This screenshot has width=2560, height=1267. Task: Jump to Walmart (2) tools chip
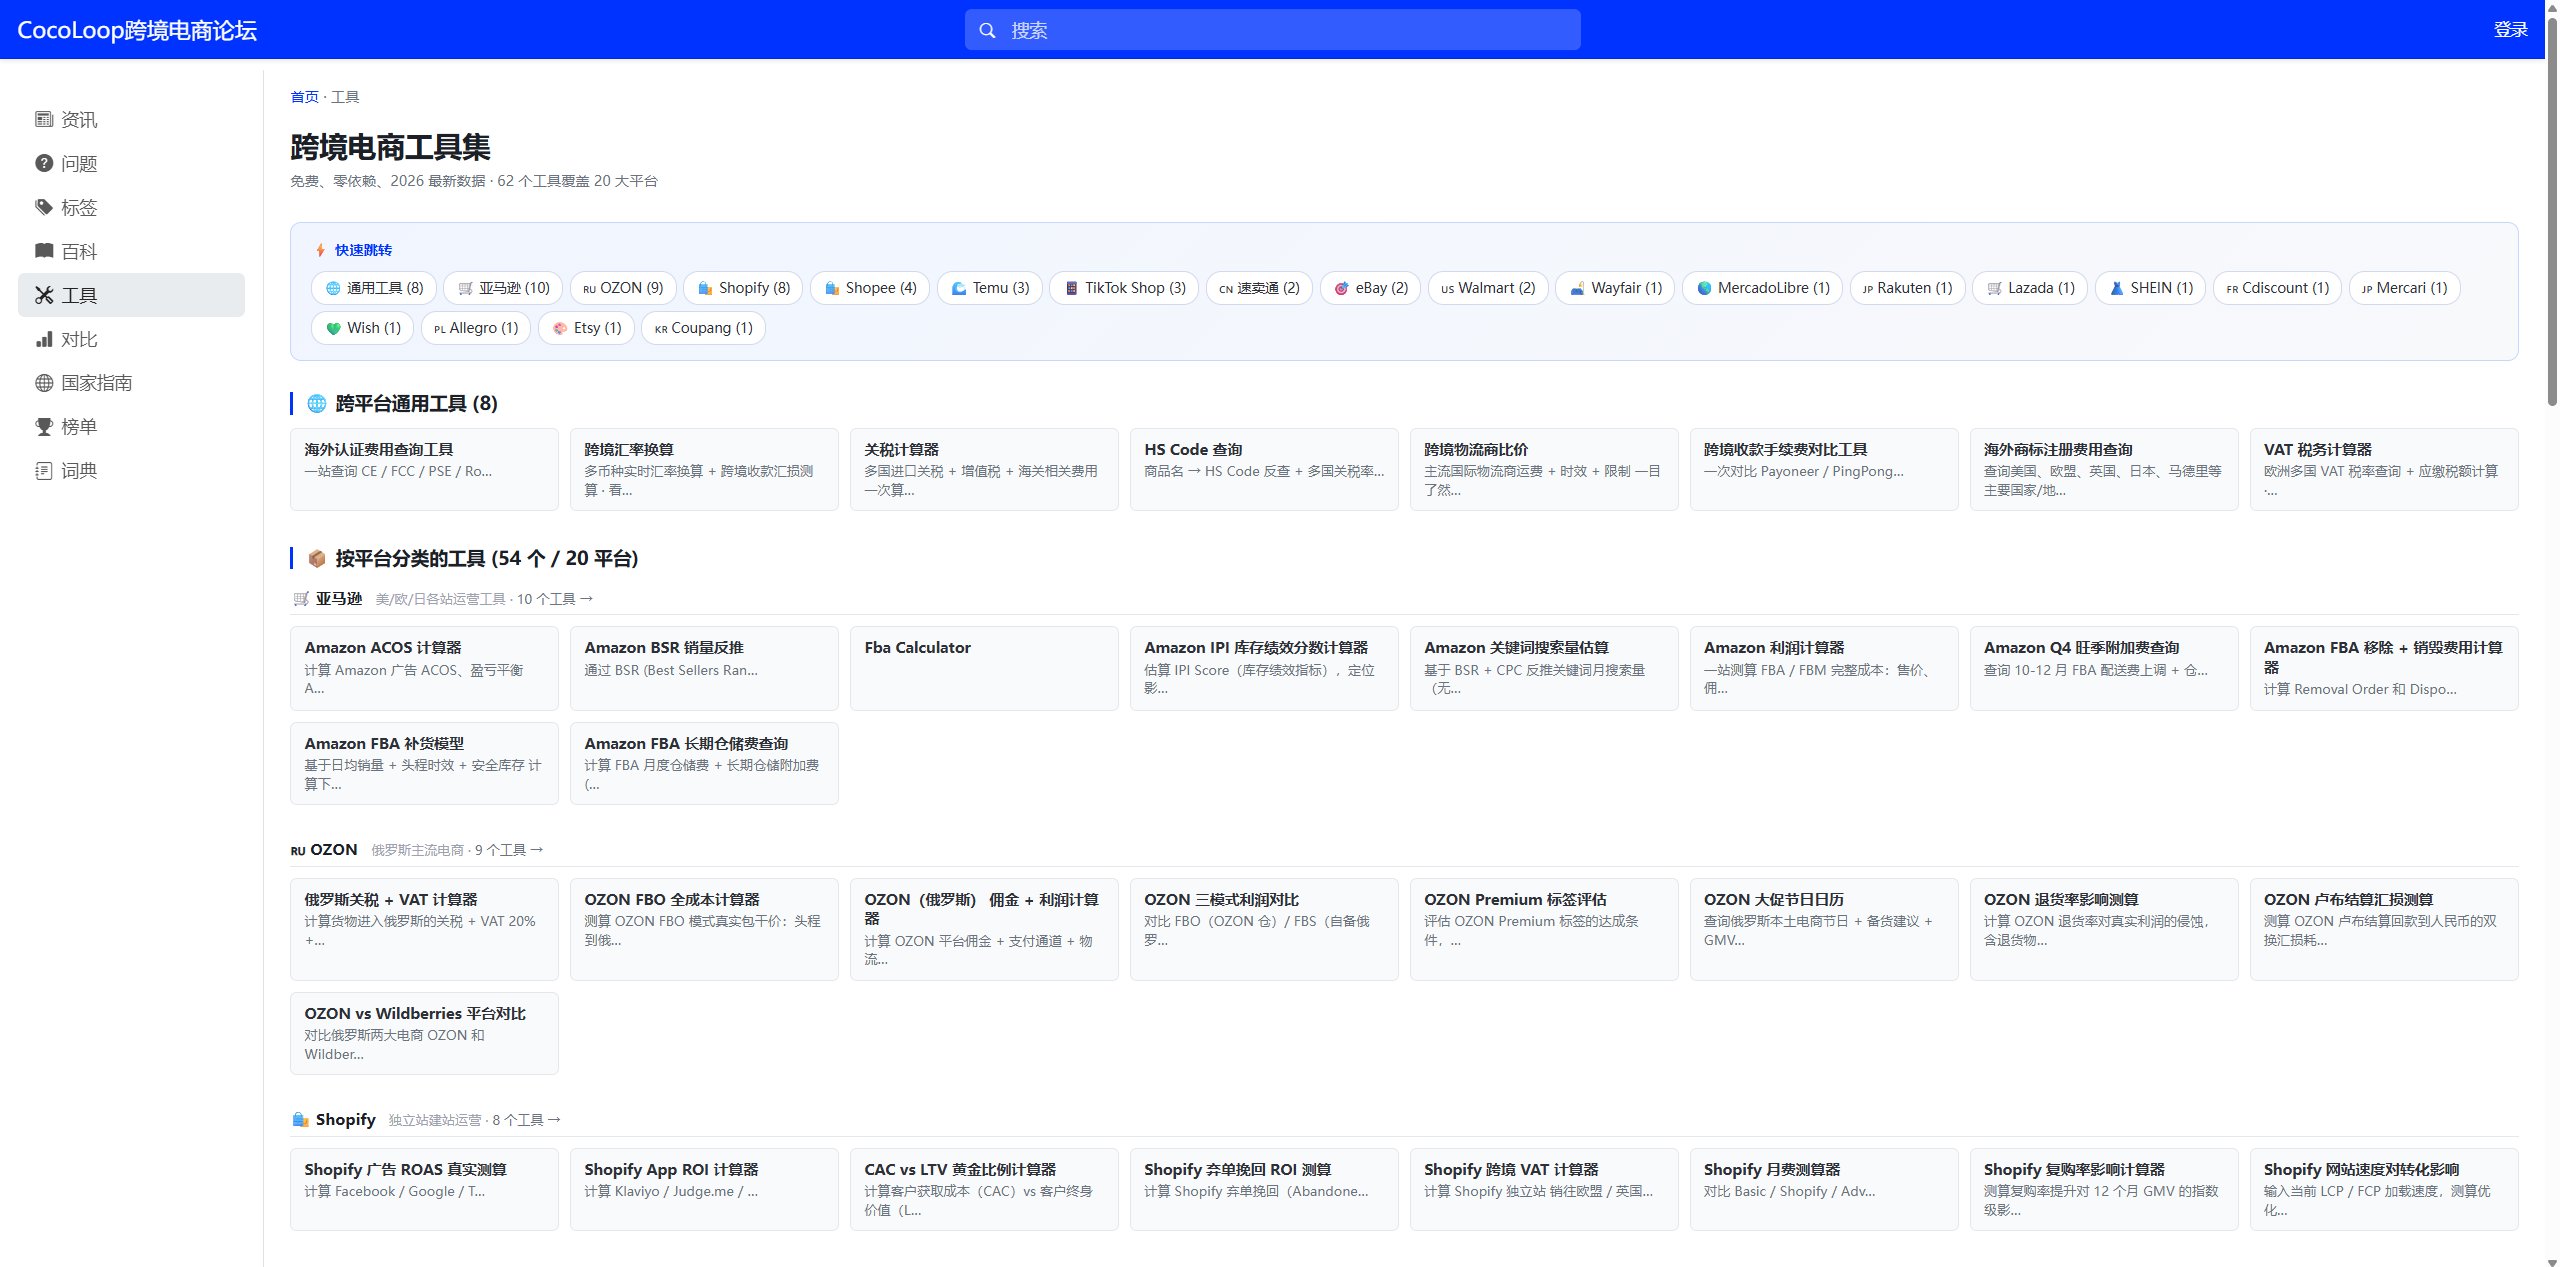1488,288
